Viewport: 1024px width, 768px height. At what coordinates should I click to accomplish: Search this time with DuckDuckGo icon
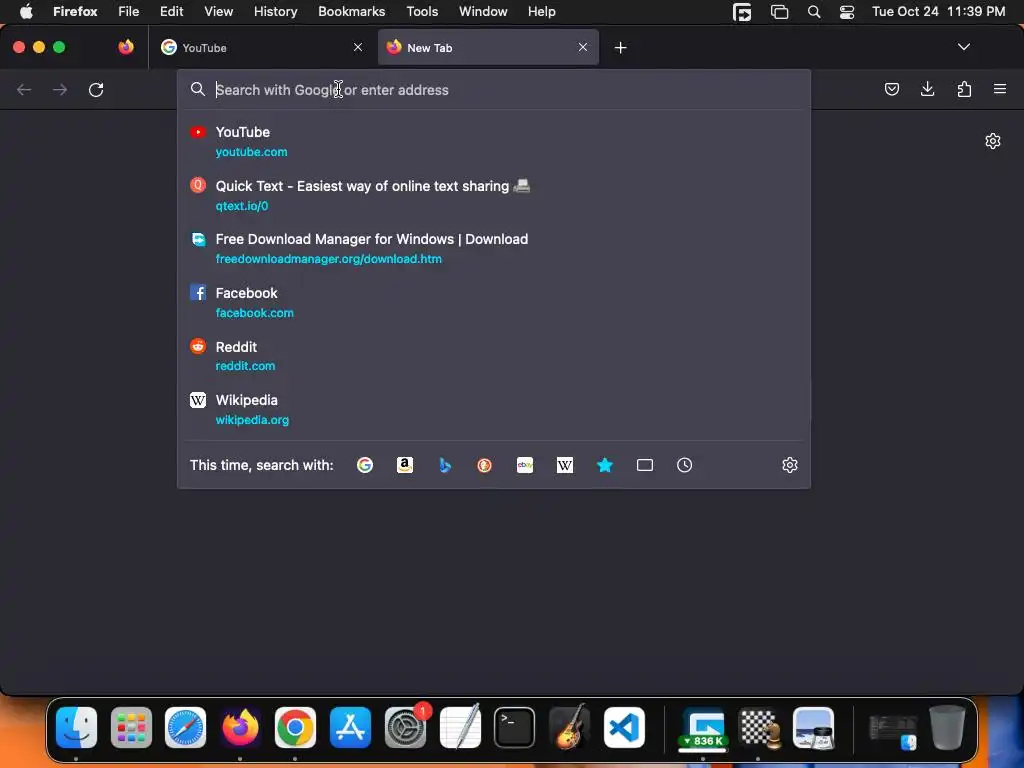pyautogui.click(x=485, y=465)
